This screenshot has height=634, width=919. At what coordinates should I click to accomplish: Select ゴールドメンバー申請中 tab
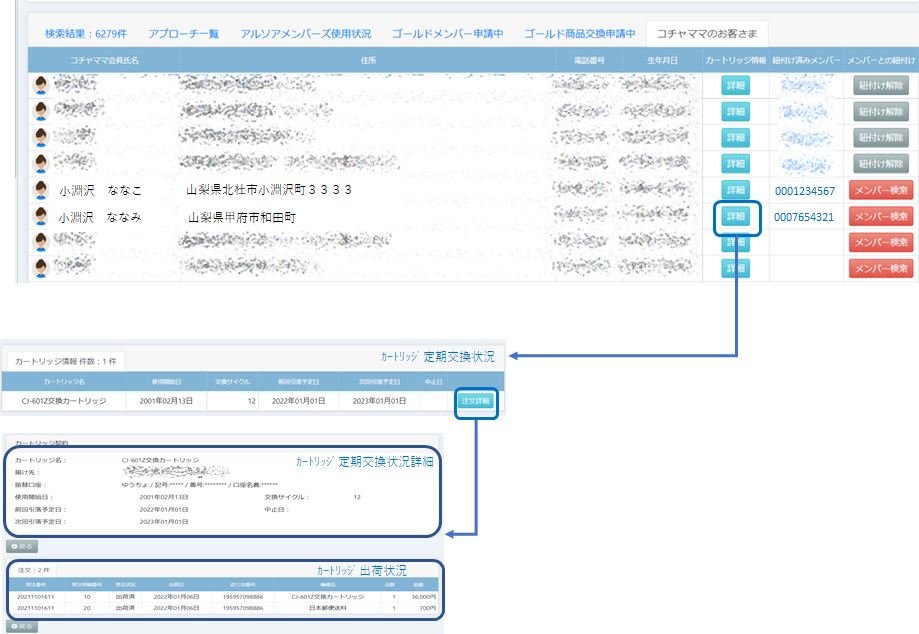tap(447, 33)
